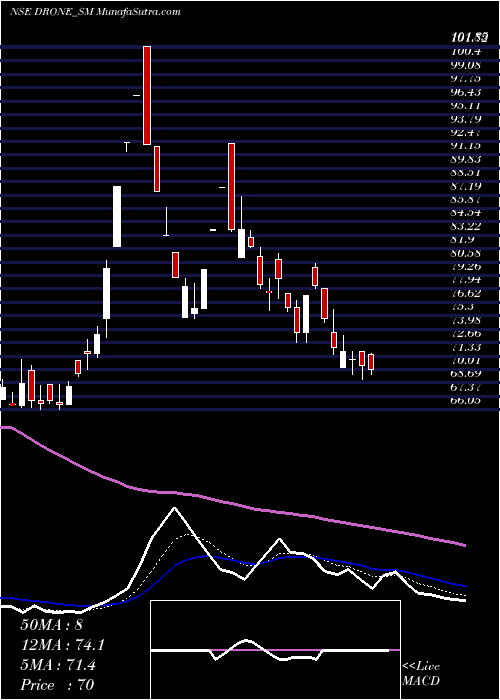Click the NSE DRONE_SM MunafaSutra.com chart title

pos(95,12)
